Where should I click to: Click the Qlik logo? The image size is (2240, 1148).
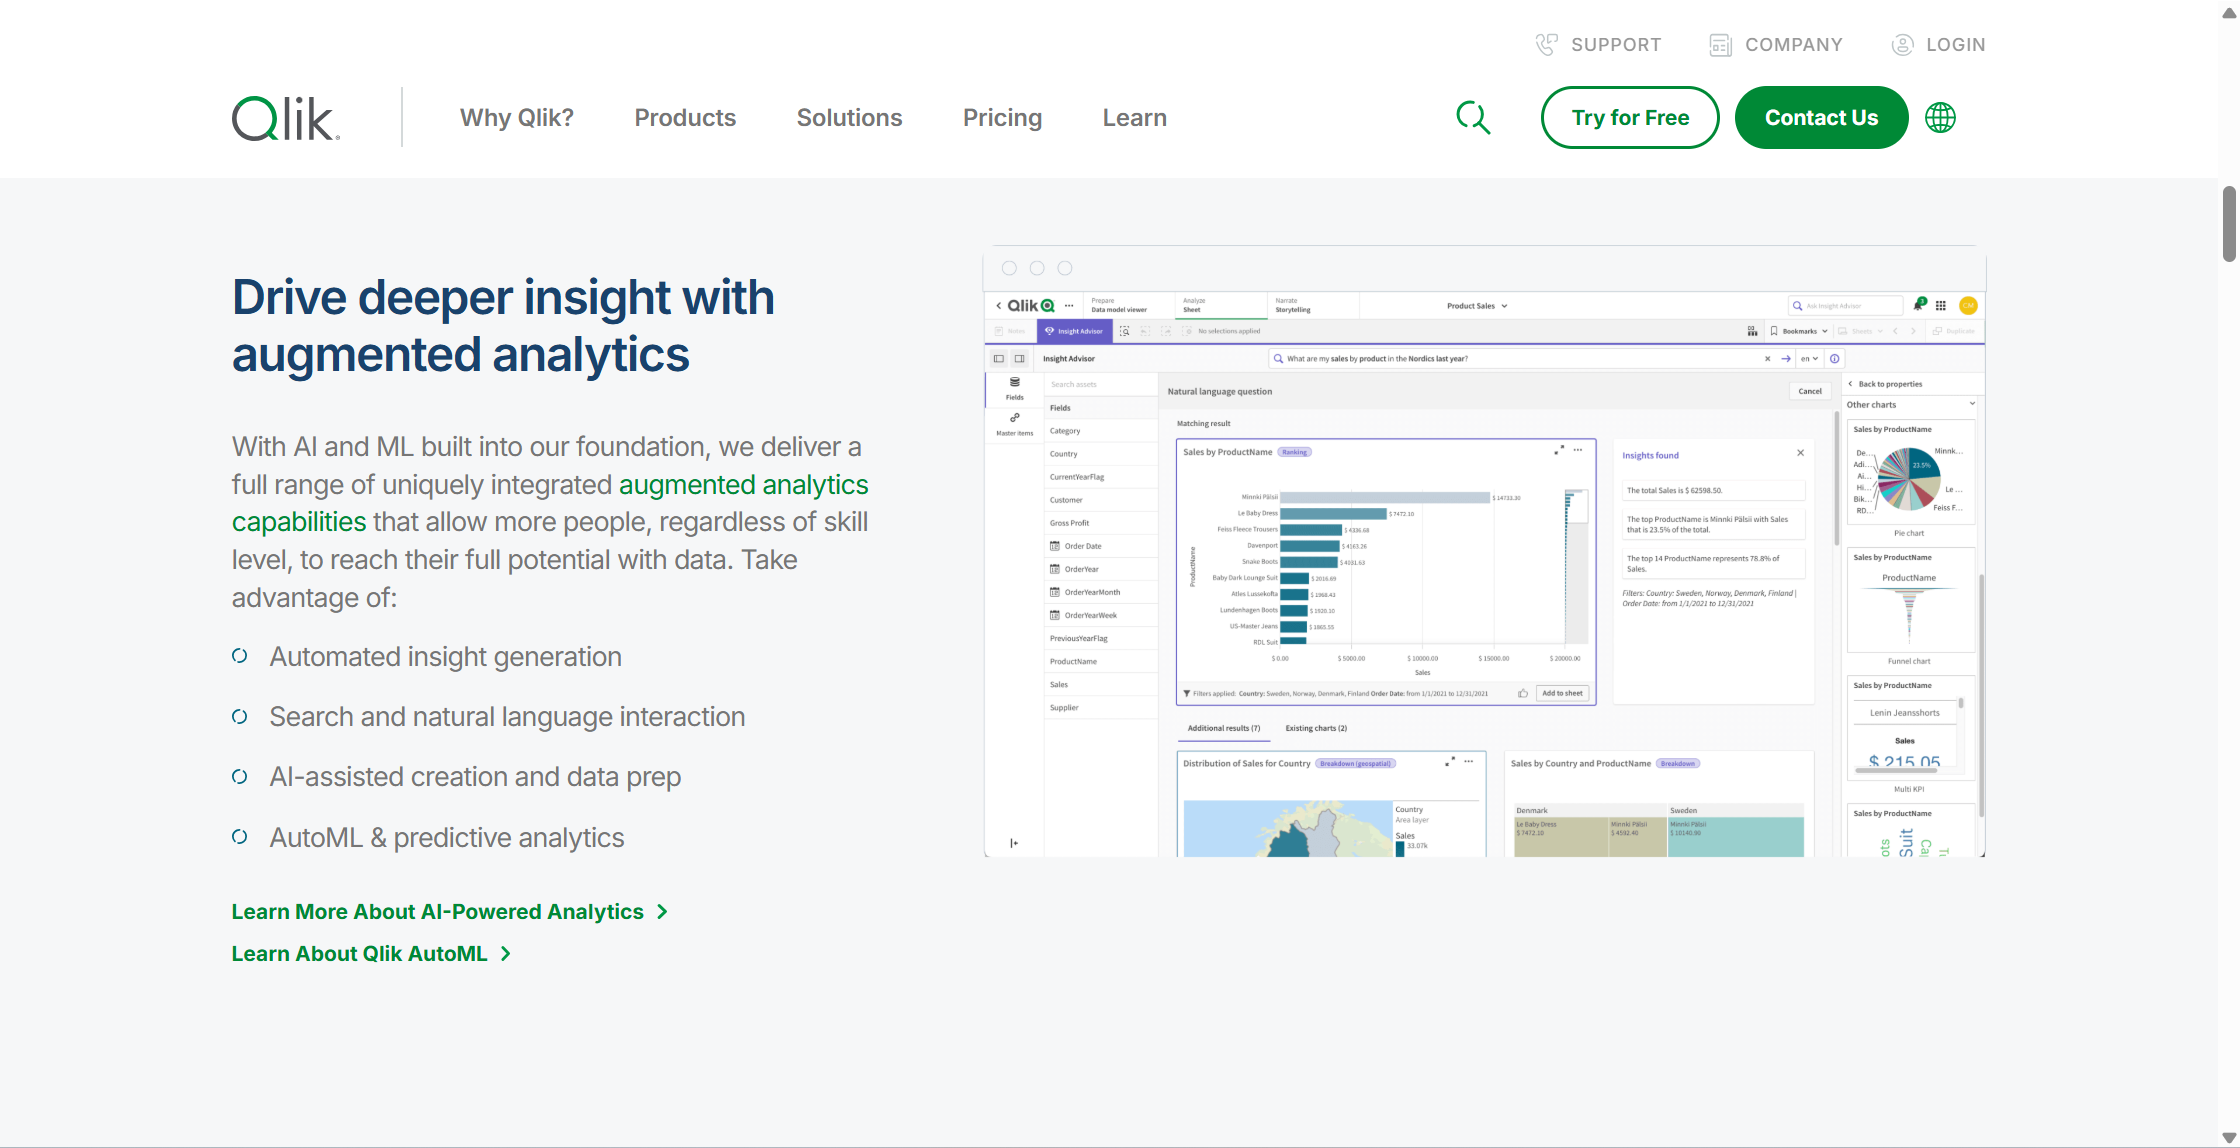click(x=286, y=118)
